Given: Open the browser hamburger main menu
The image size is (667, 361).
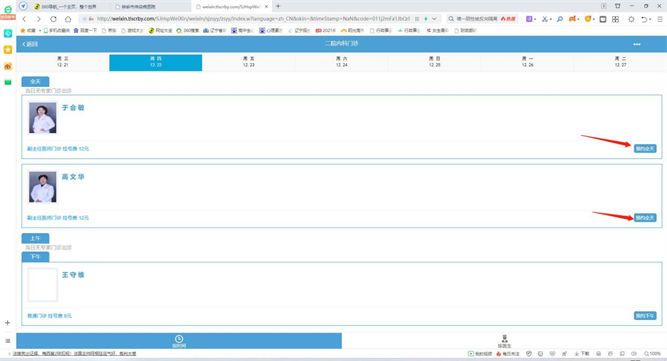Looking at the screenshot, I should (x=660, y=19).
